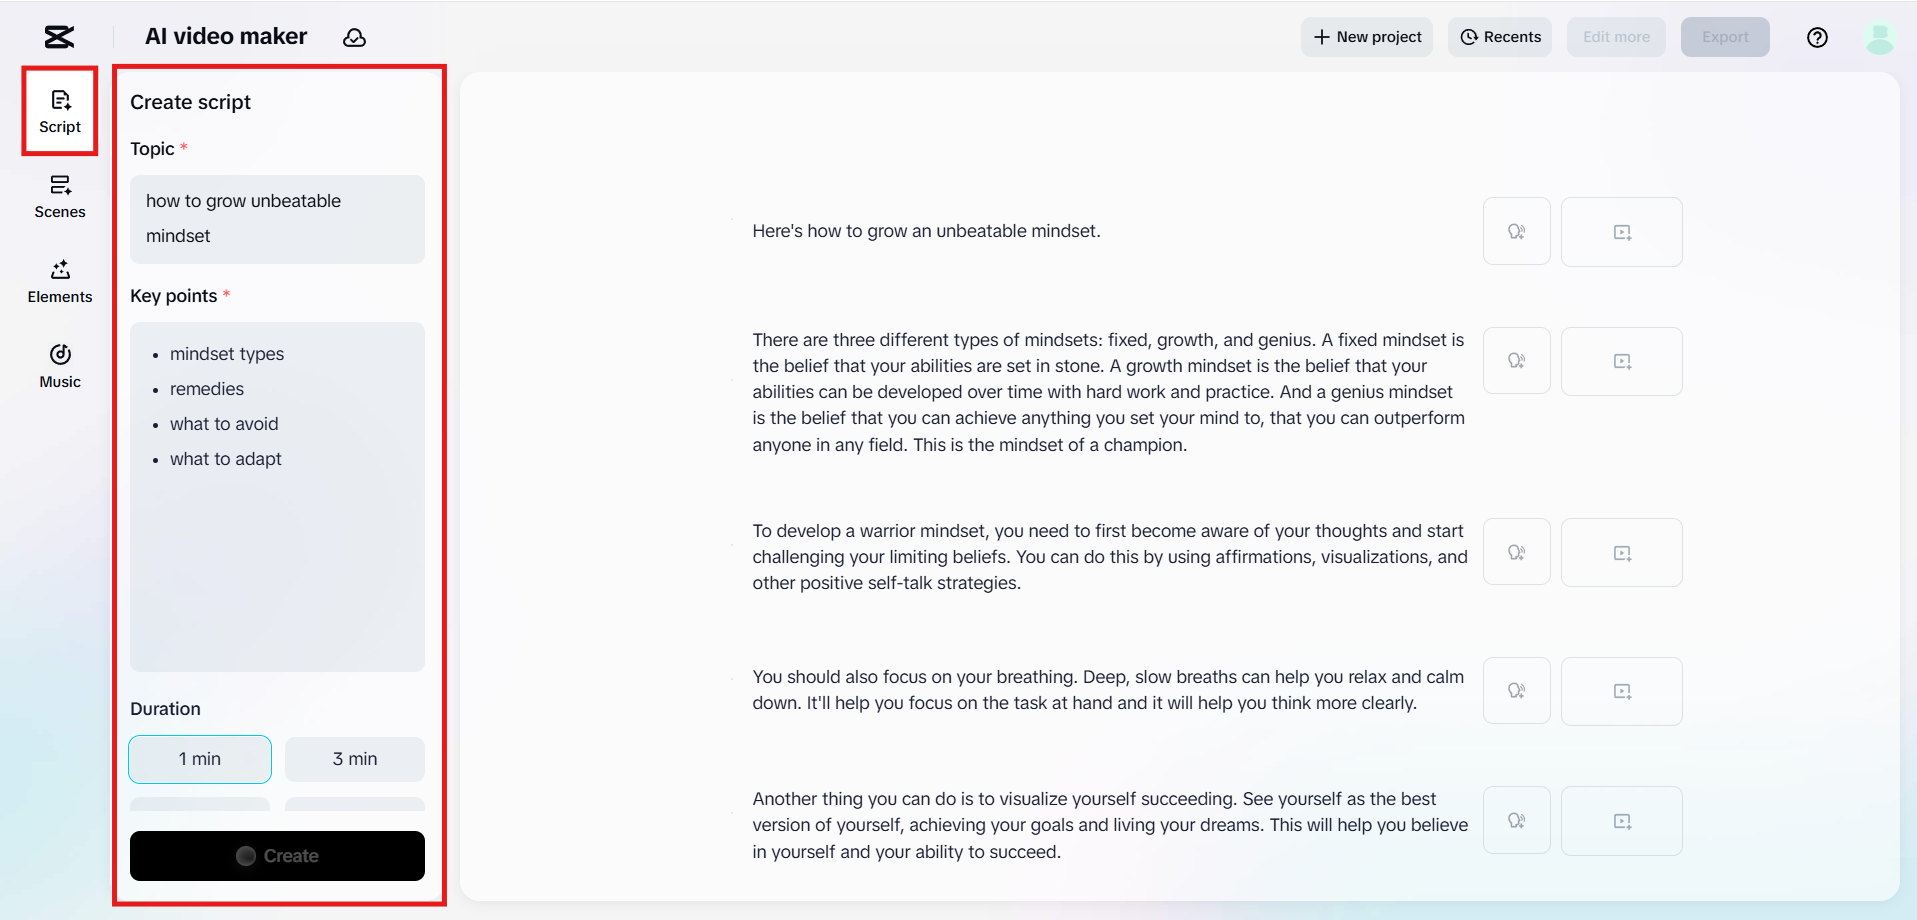Add media to the warrior mindset paragraph
Viewport: 1917px width, 920px height.
click(x=1621, y=552)
